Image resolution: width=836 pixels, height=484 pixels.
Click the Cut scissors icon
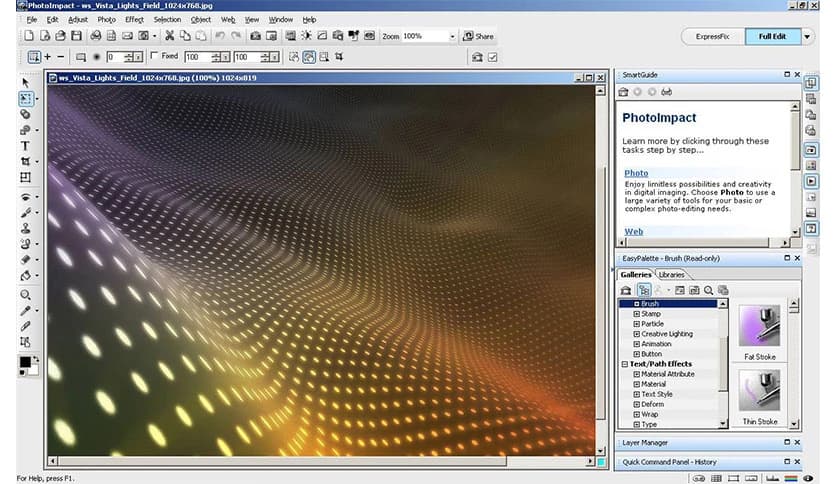click(x=170, y=36)
